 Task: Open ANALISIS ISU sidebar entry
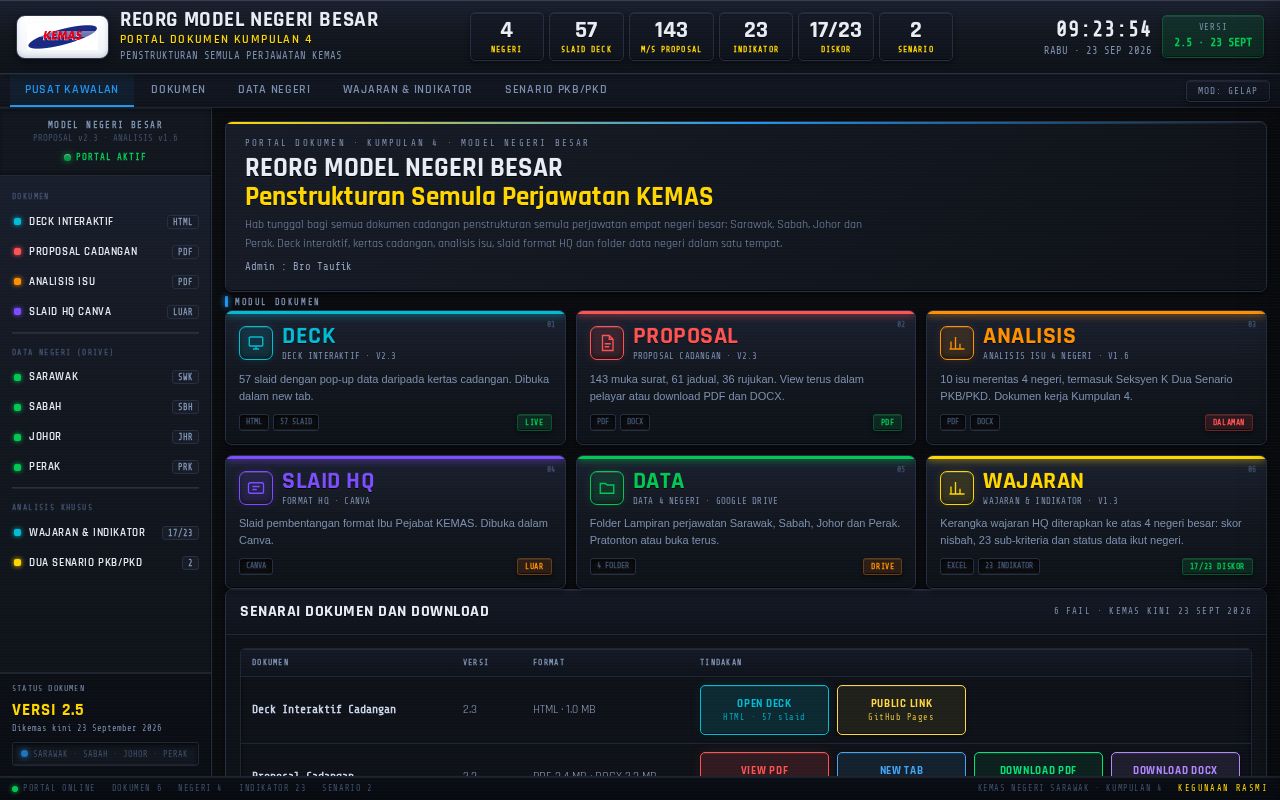click(106, 282)
